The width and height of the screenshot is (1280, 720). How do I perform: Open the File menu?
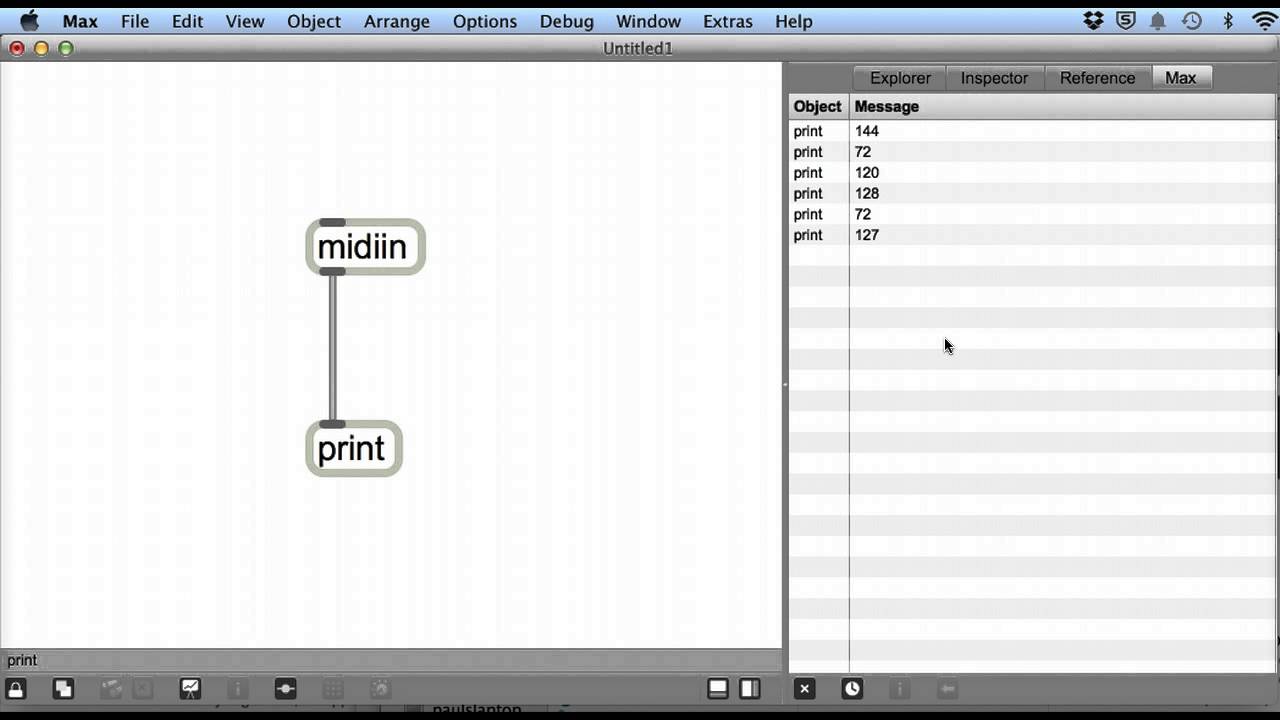point(135,21)
